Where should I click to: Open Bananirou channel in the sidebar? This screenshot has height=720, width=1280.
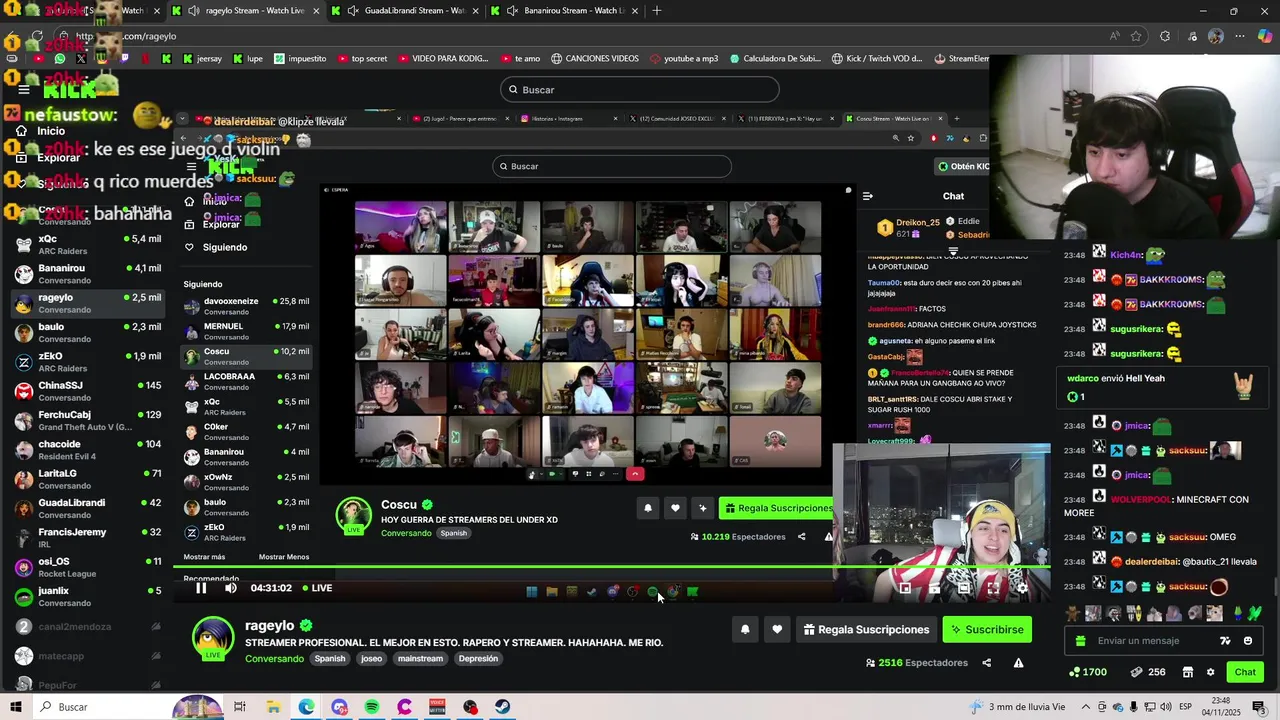tap(88, 274)
